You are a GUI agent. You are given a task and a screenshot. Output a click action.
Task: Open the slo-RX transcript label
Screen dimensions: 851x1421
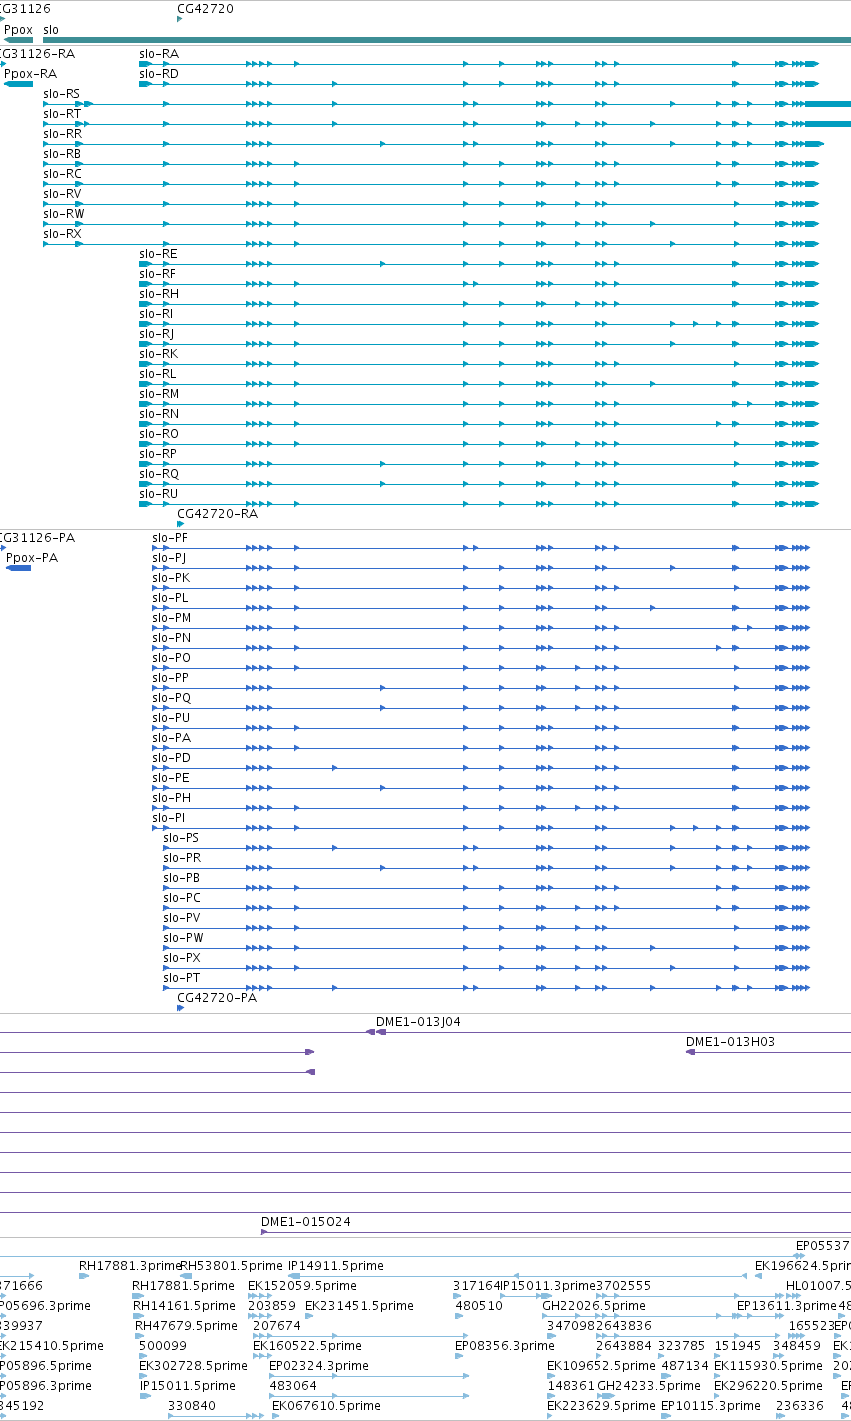tap(62, 234)
